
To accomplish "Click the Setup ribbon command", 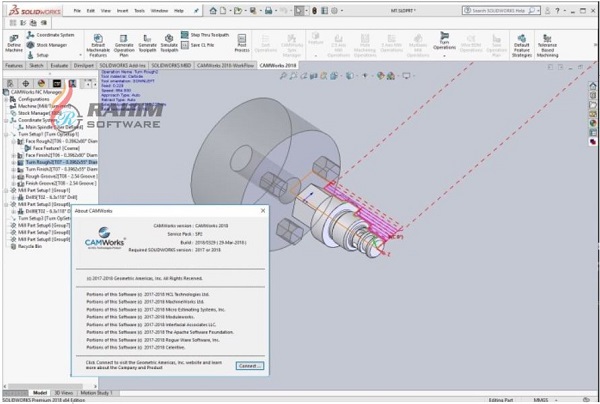I will click(x=38, y=55).
